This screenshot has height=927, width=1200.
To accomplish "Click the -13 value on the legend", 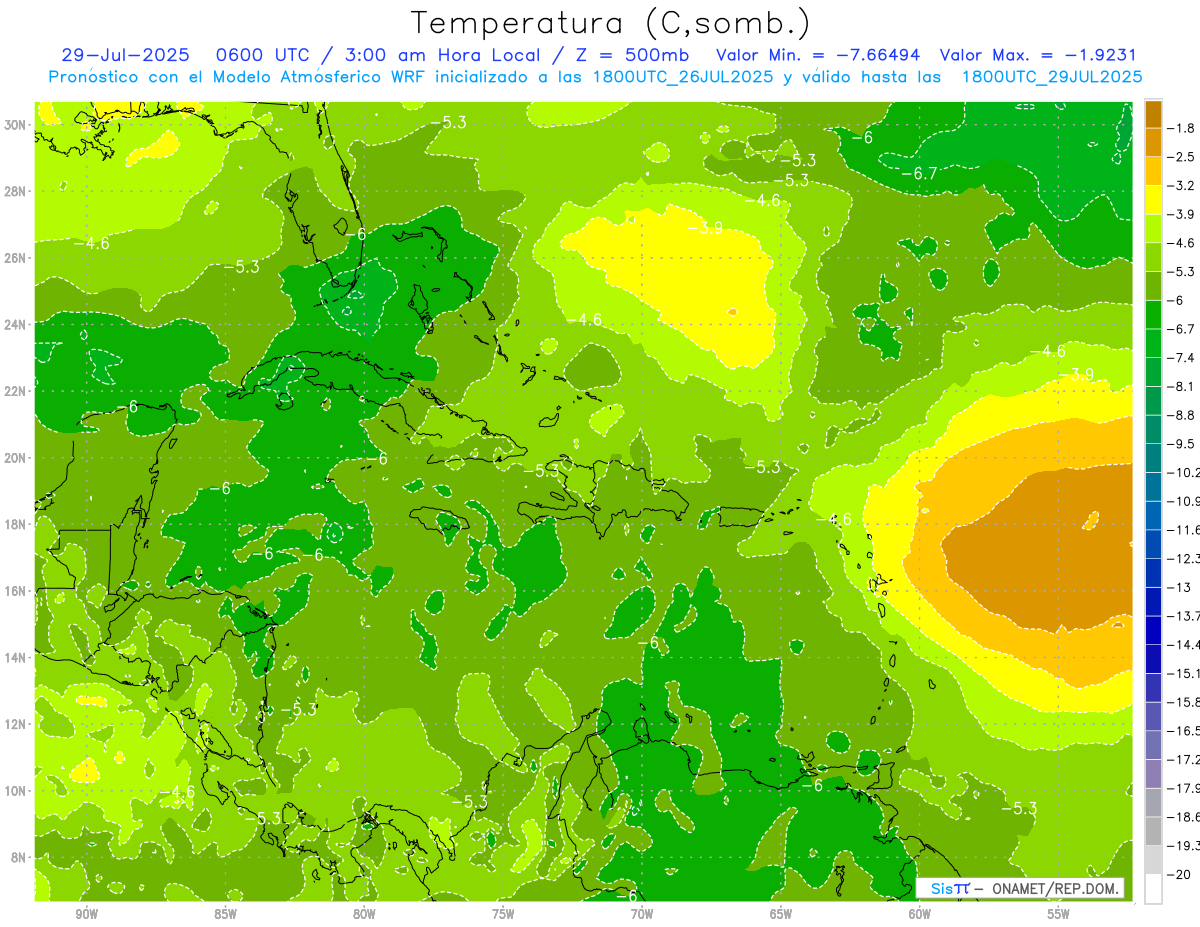I will pyautogui.click(x=1179, y=587).
